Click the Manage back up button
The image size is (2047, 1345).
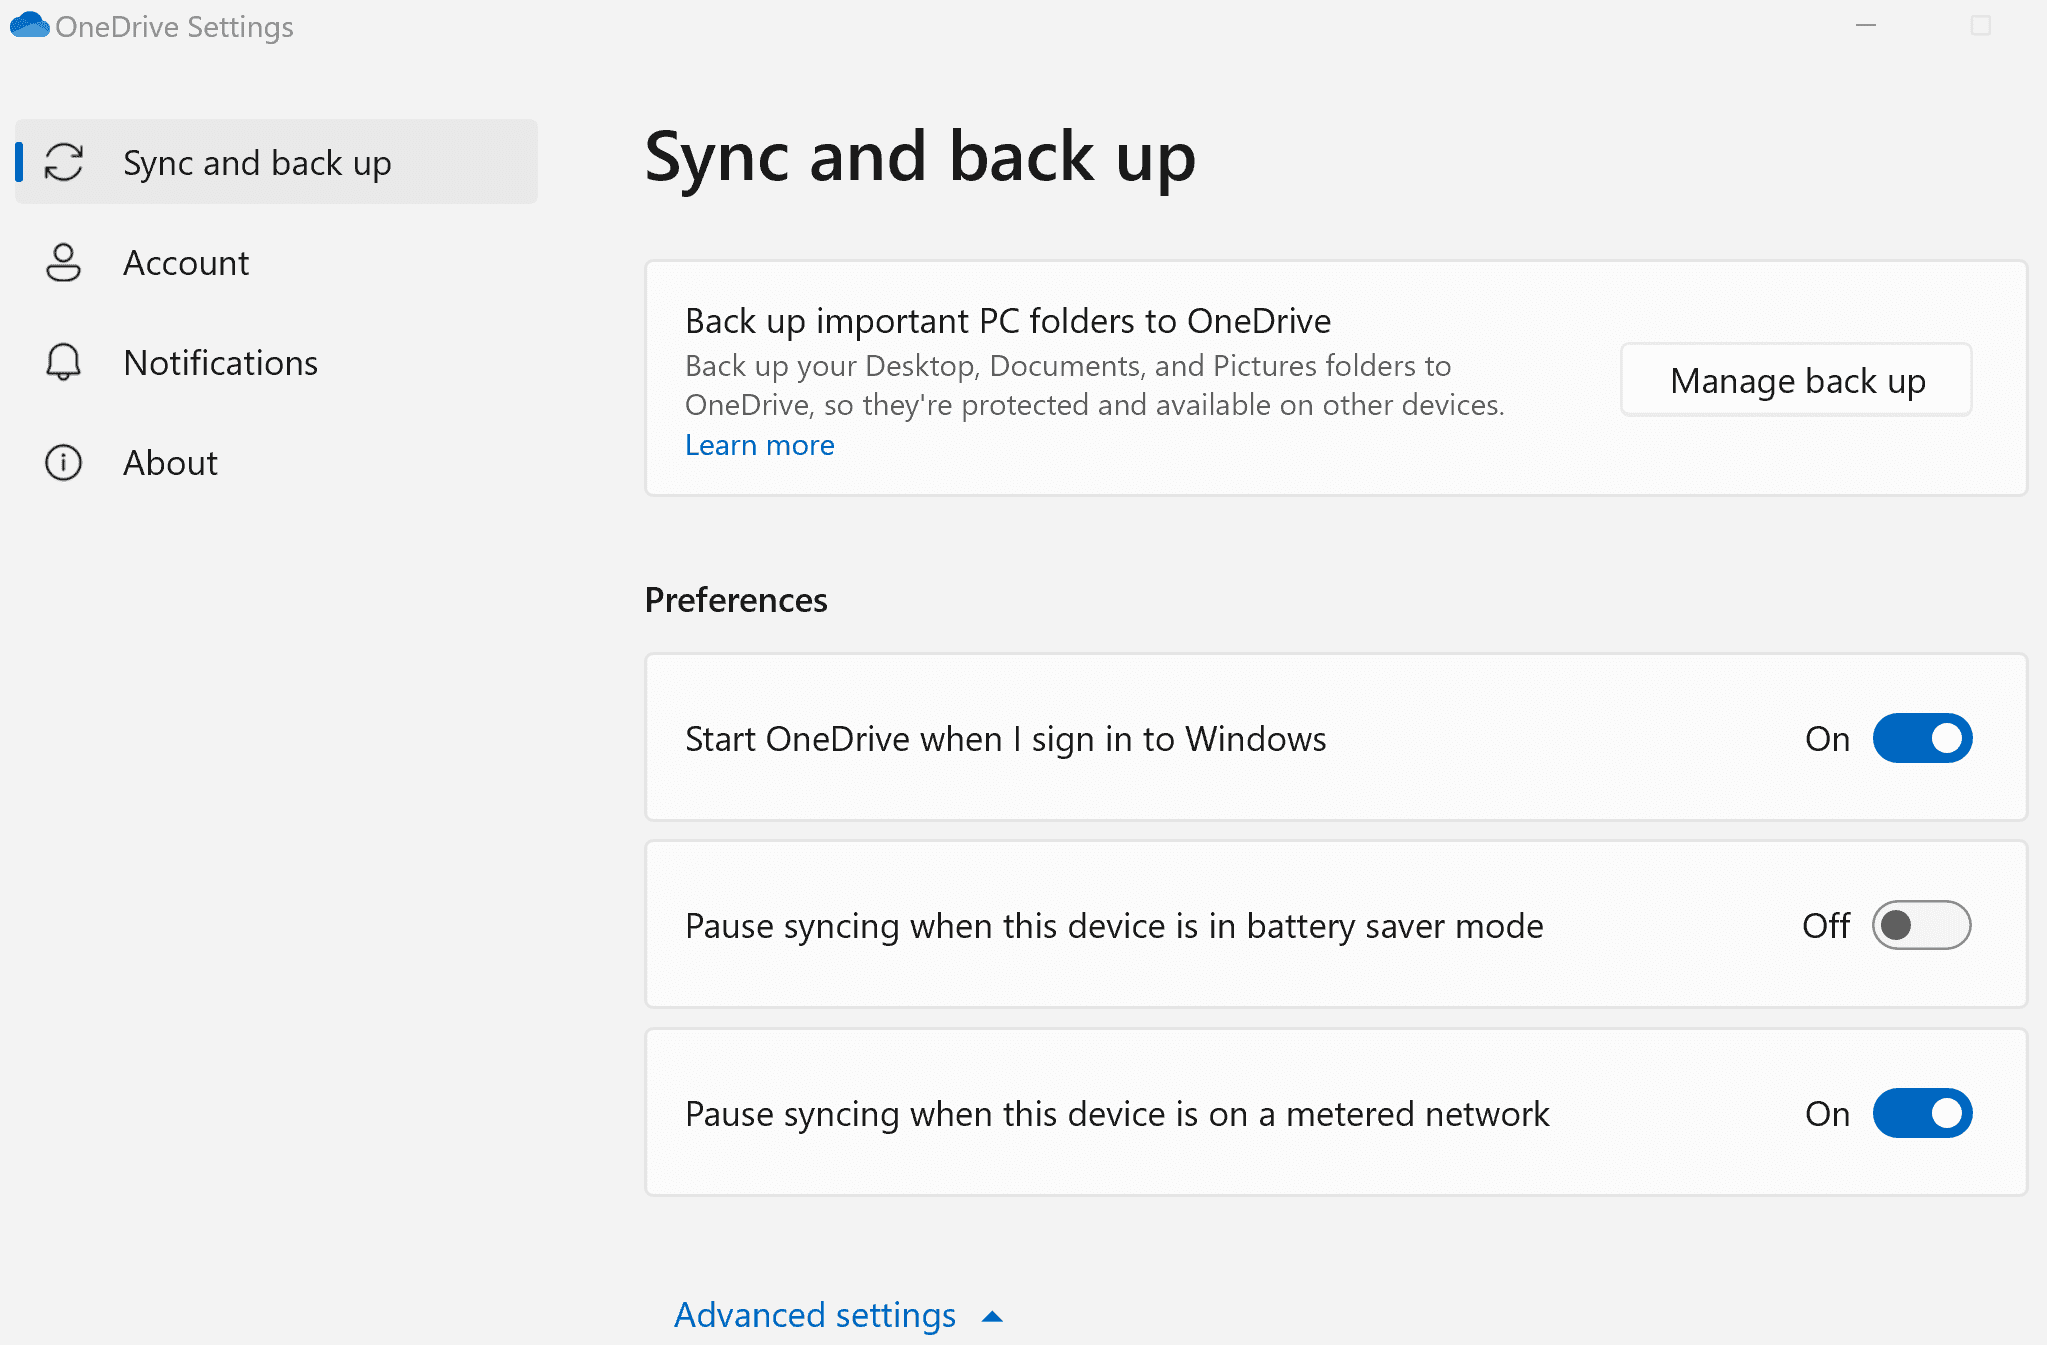(1796, 380)
